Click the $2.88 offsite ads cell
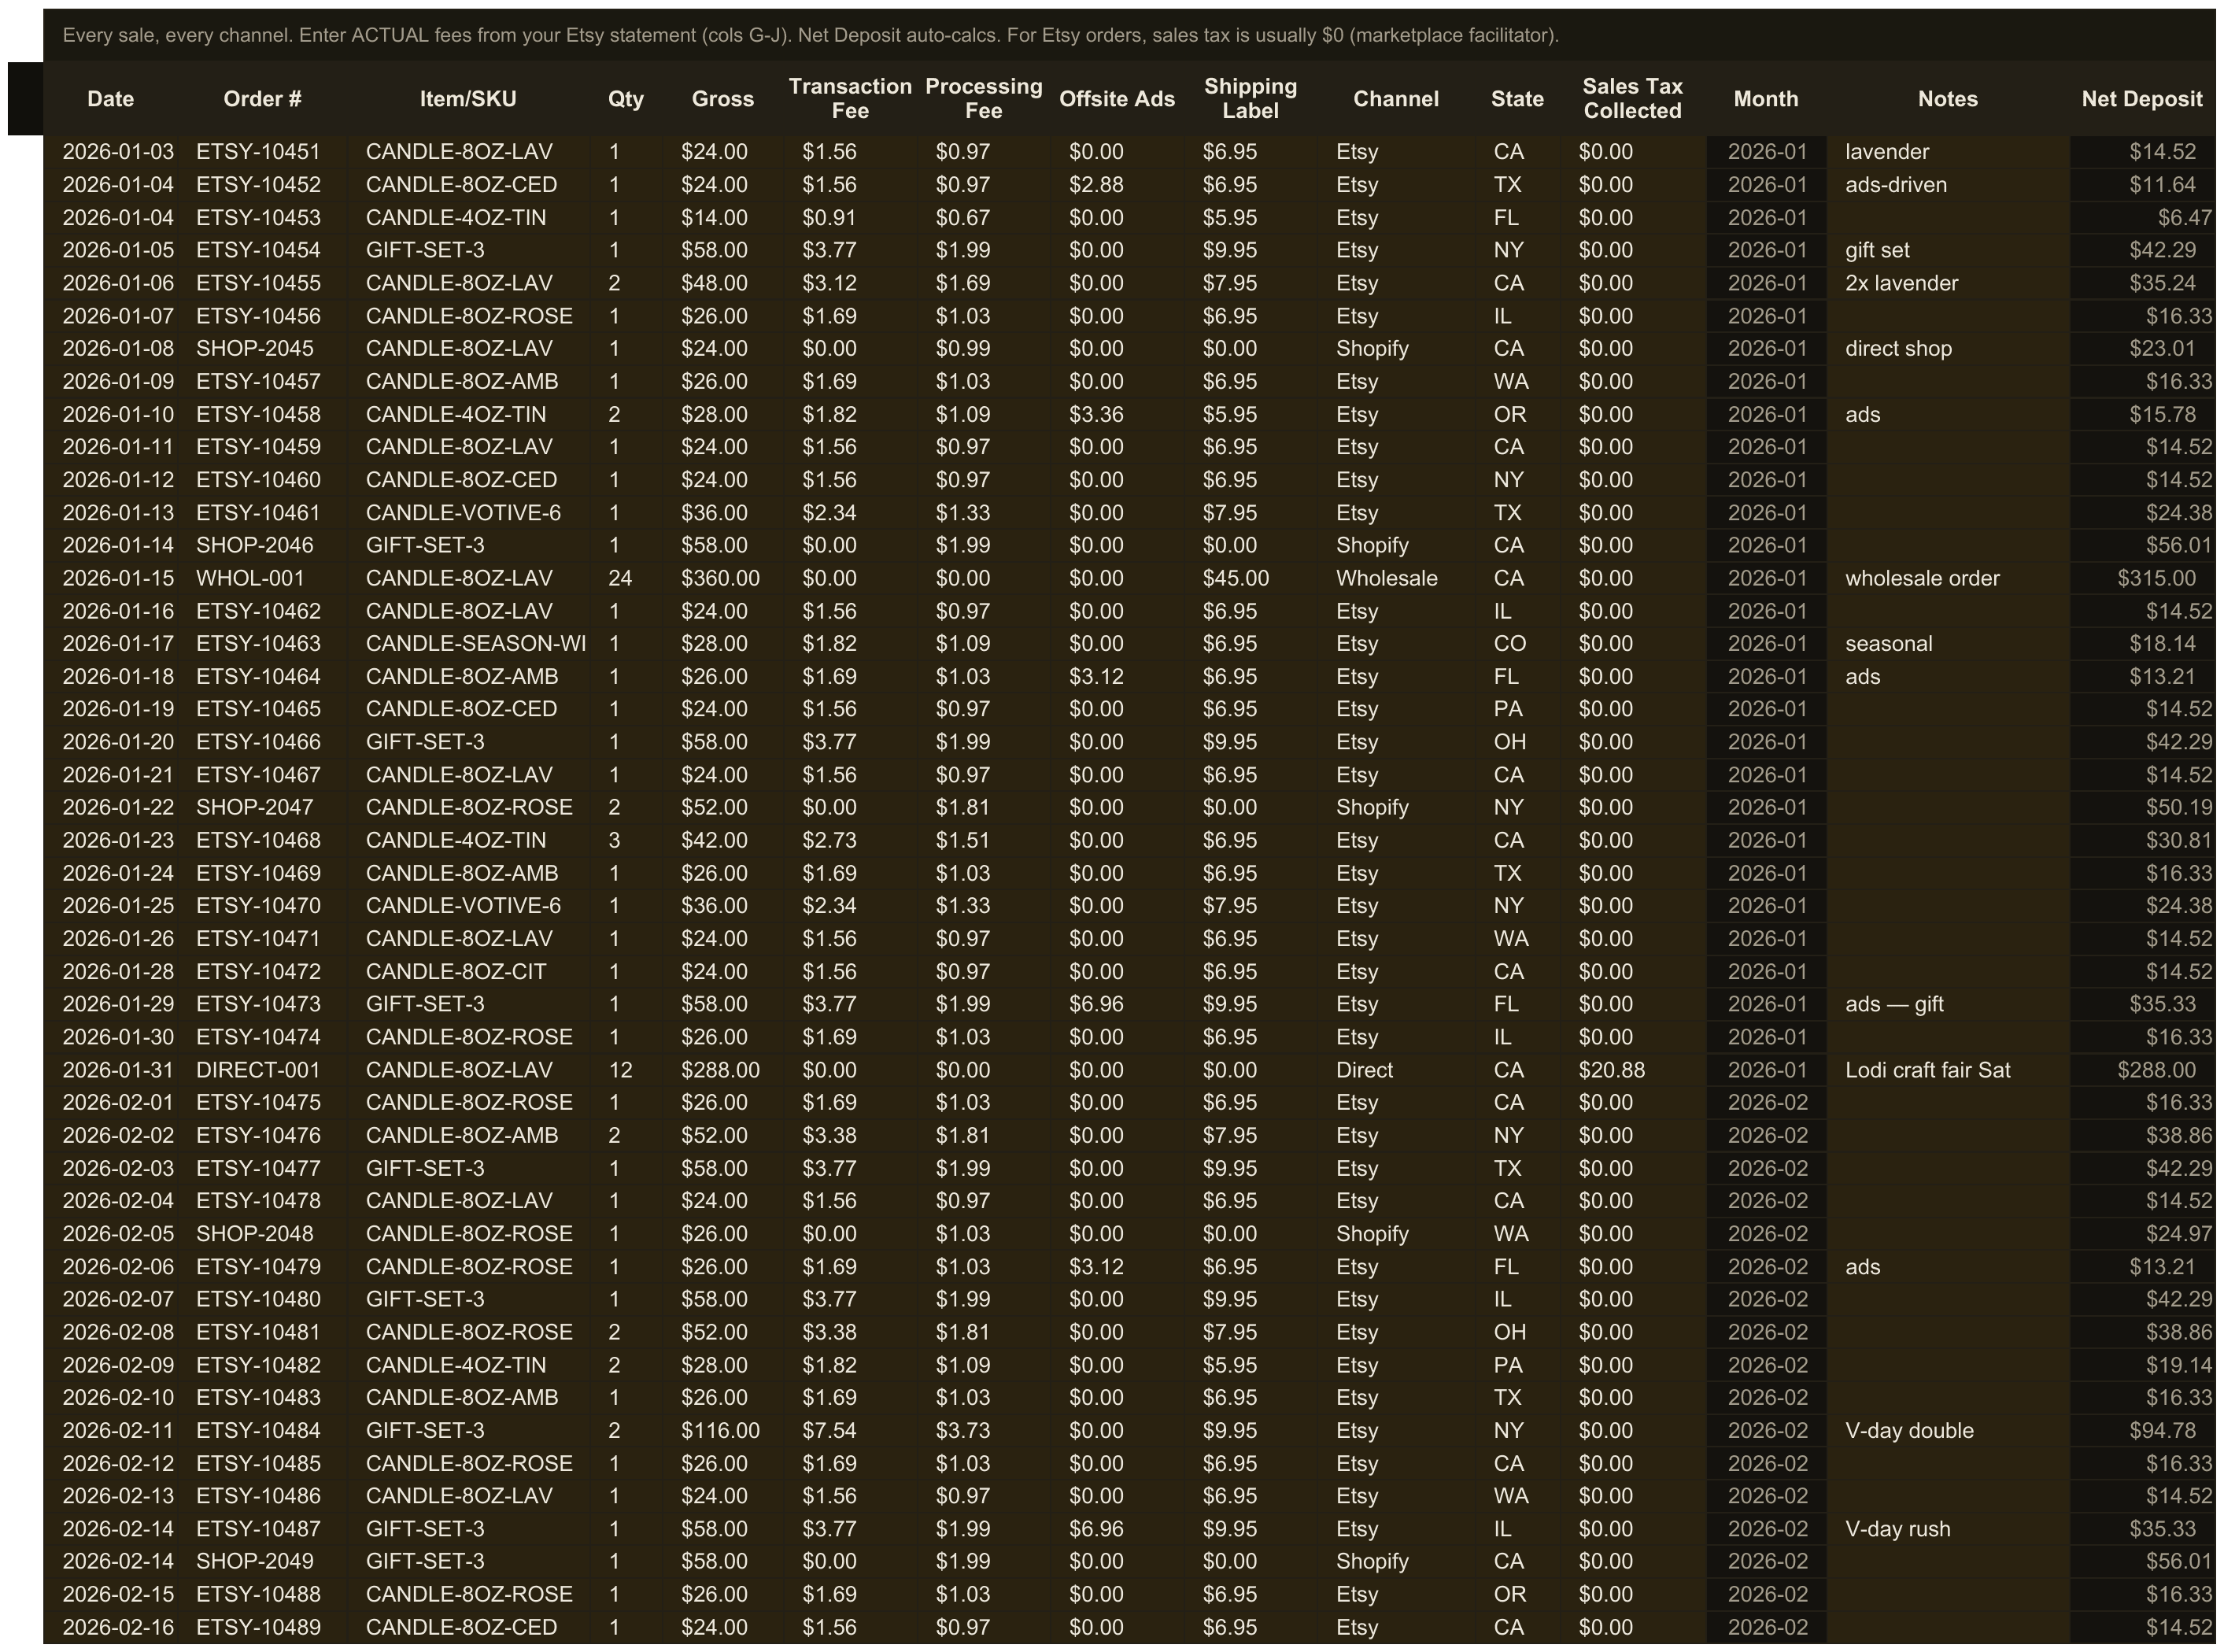The height and width of the screenshot is (1652, 2224). click(x=1117, y=185)
